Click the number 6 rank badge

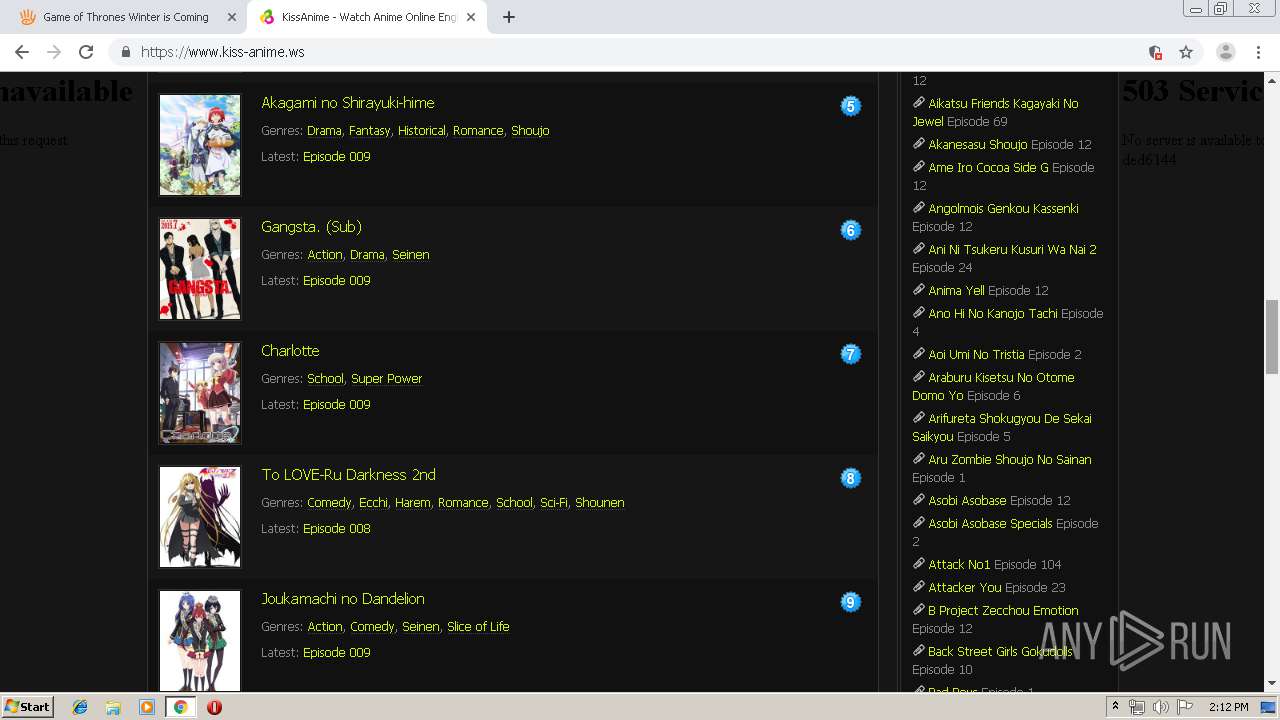(850, 230)
